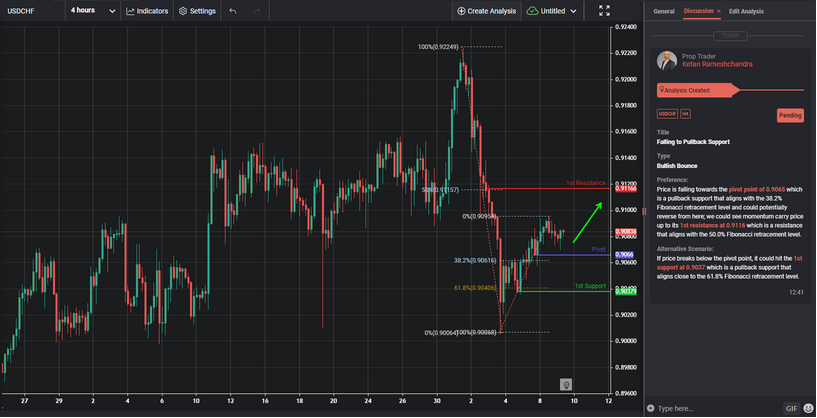
Task: Click the 1st Support line label
Action: pos(590,286)
